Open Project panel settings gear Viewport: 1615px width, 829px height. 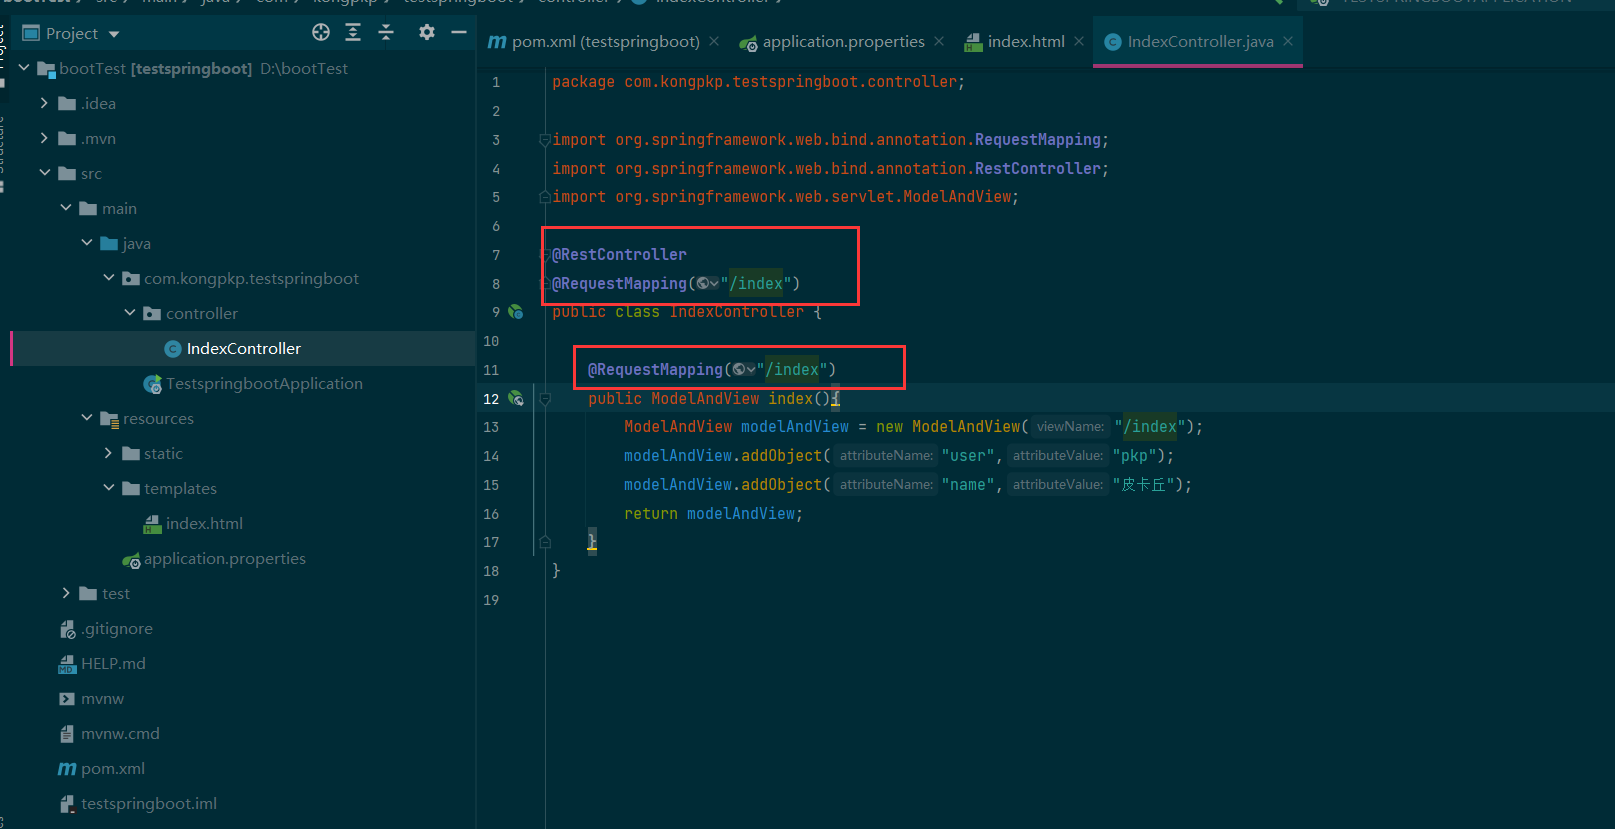coord(427,33)
